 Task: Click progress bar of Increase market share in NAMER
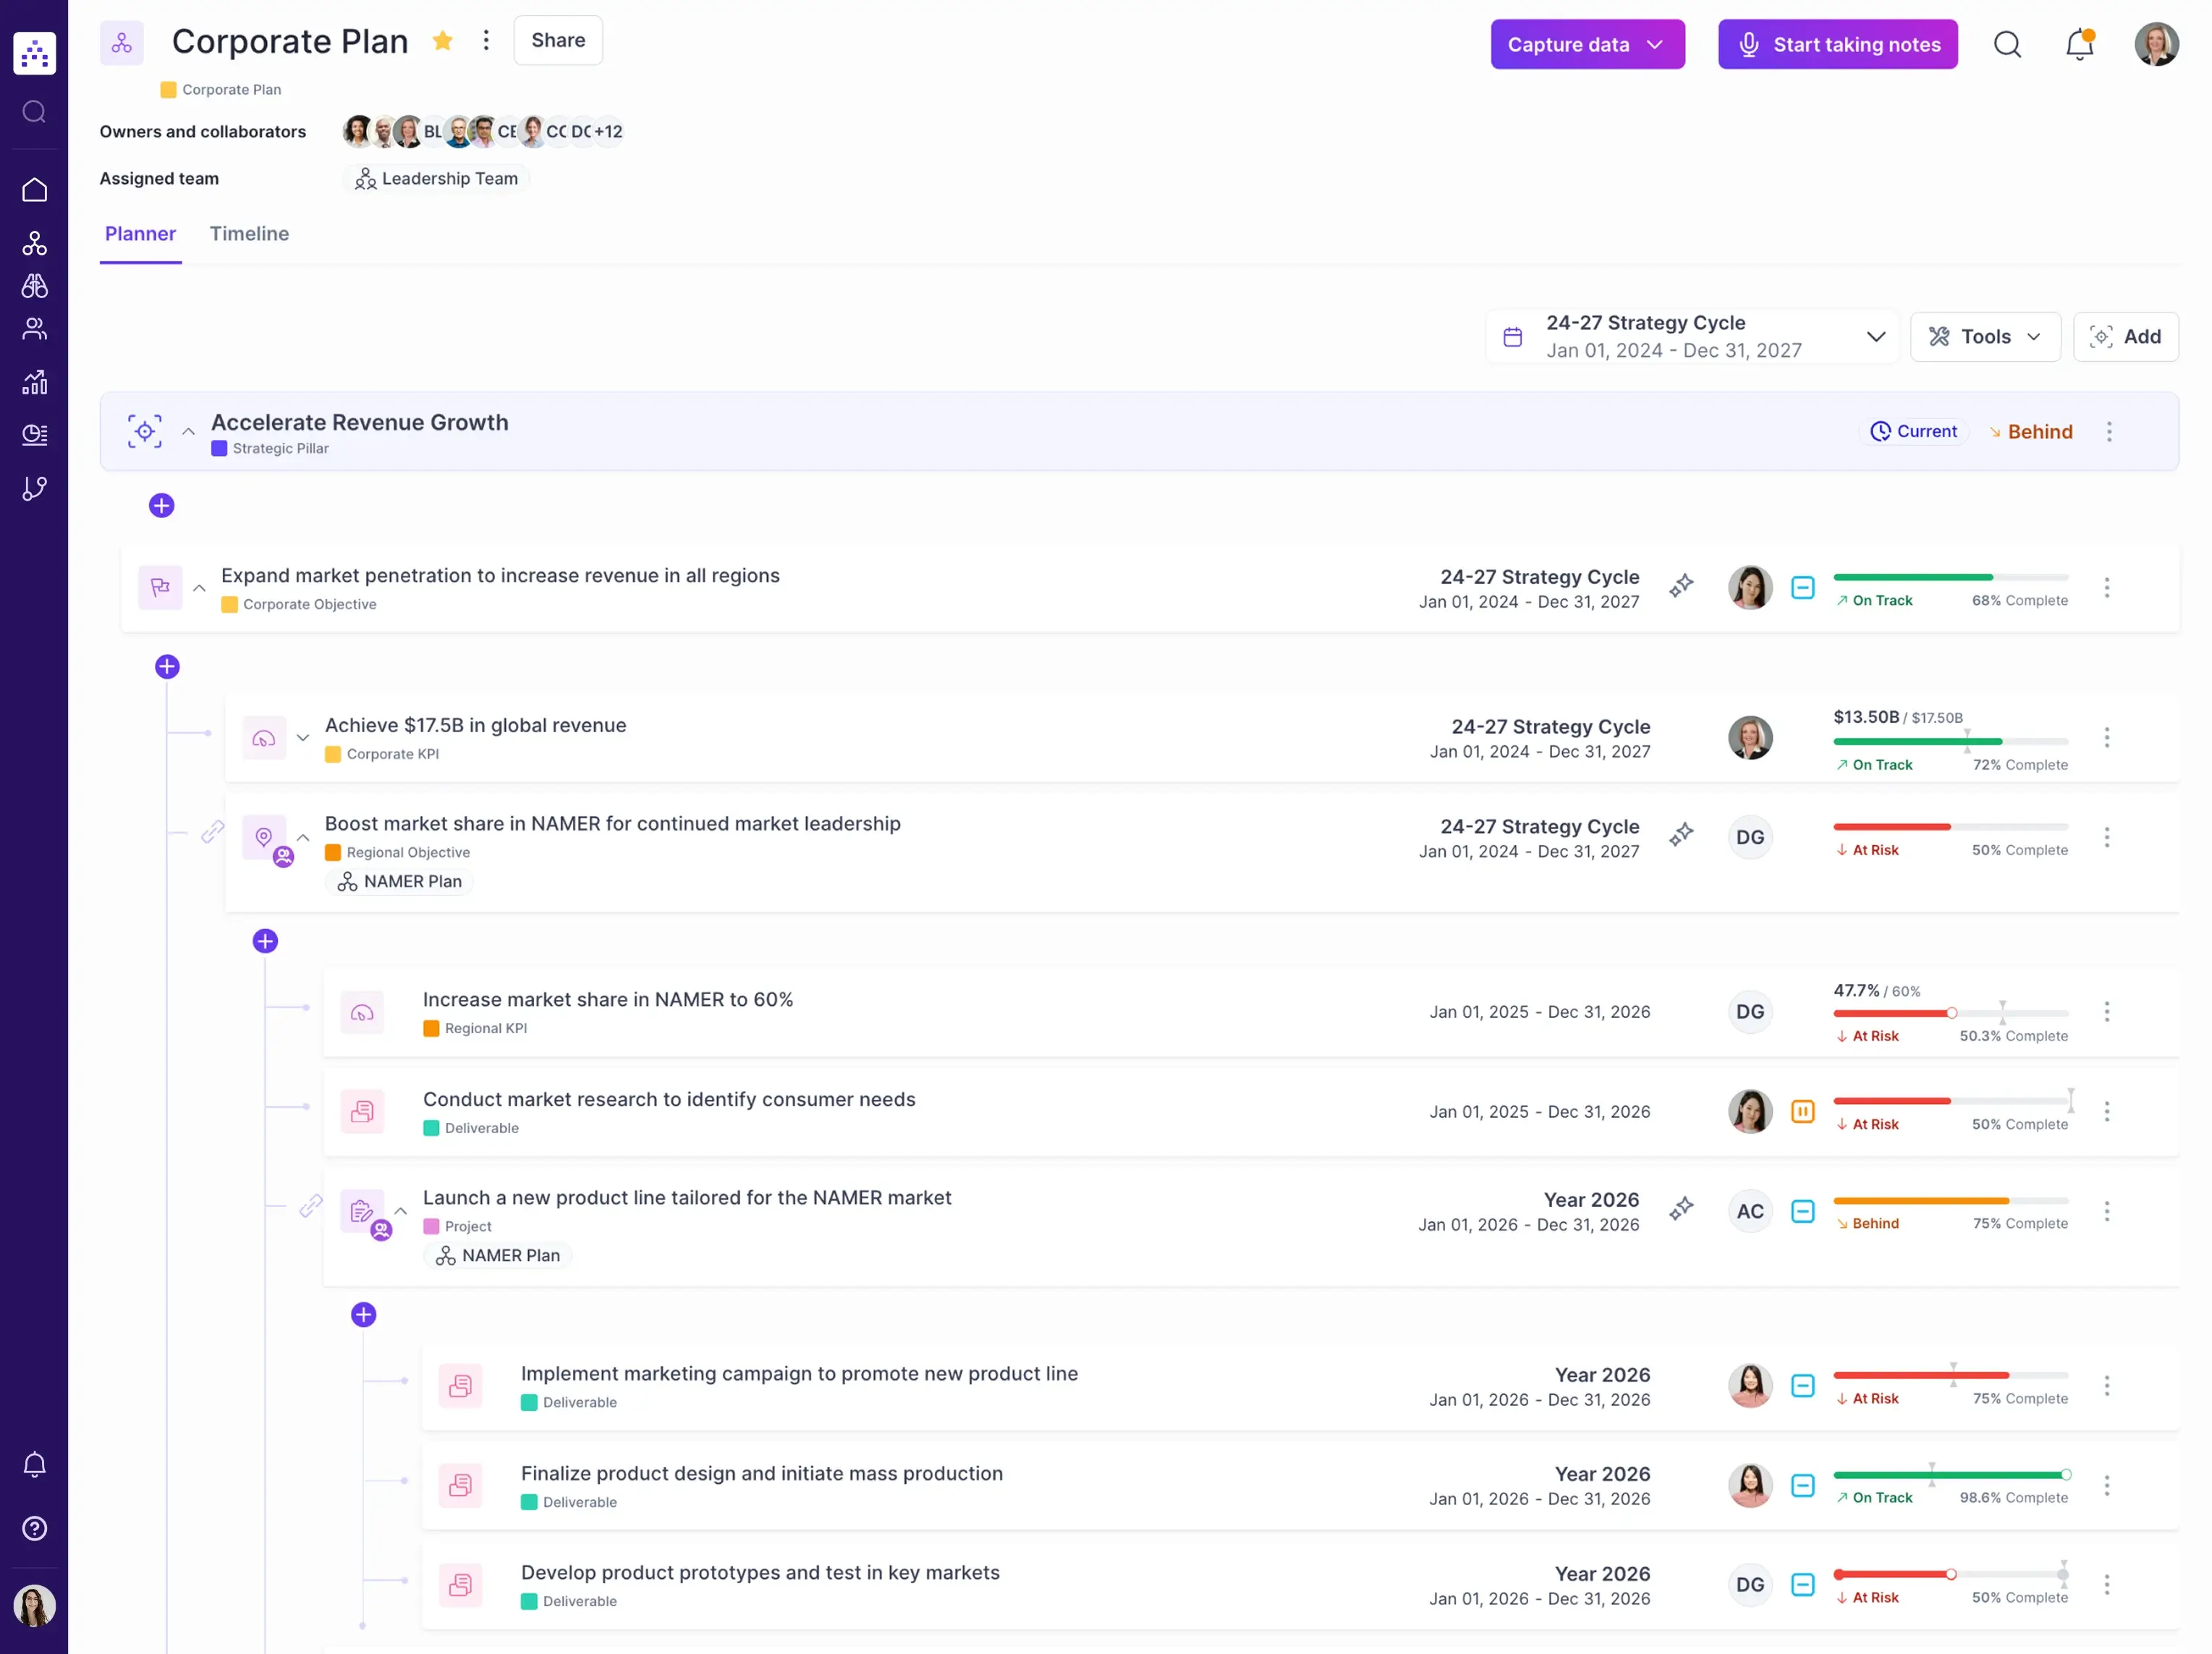tap(1950, 1014)
